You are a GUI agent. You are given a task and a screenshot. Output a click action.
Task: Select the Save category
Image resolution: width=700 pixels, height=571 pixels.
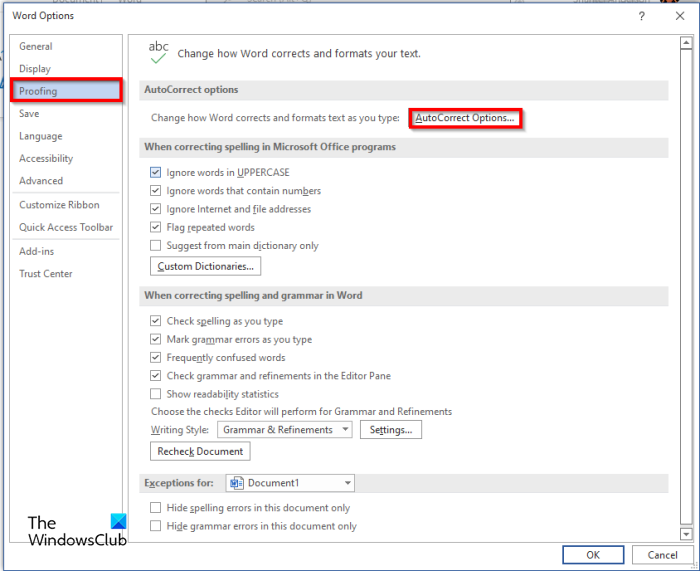pyautogui.click(x=66, y=113)
